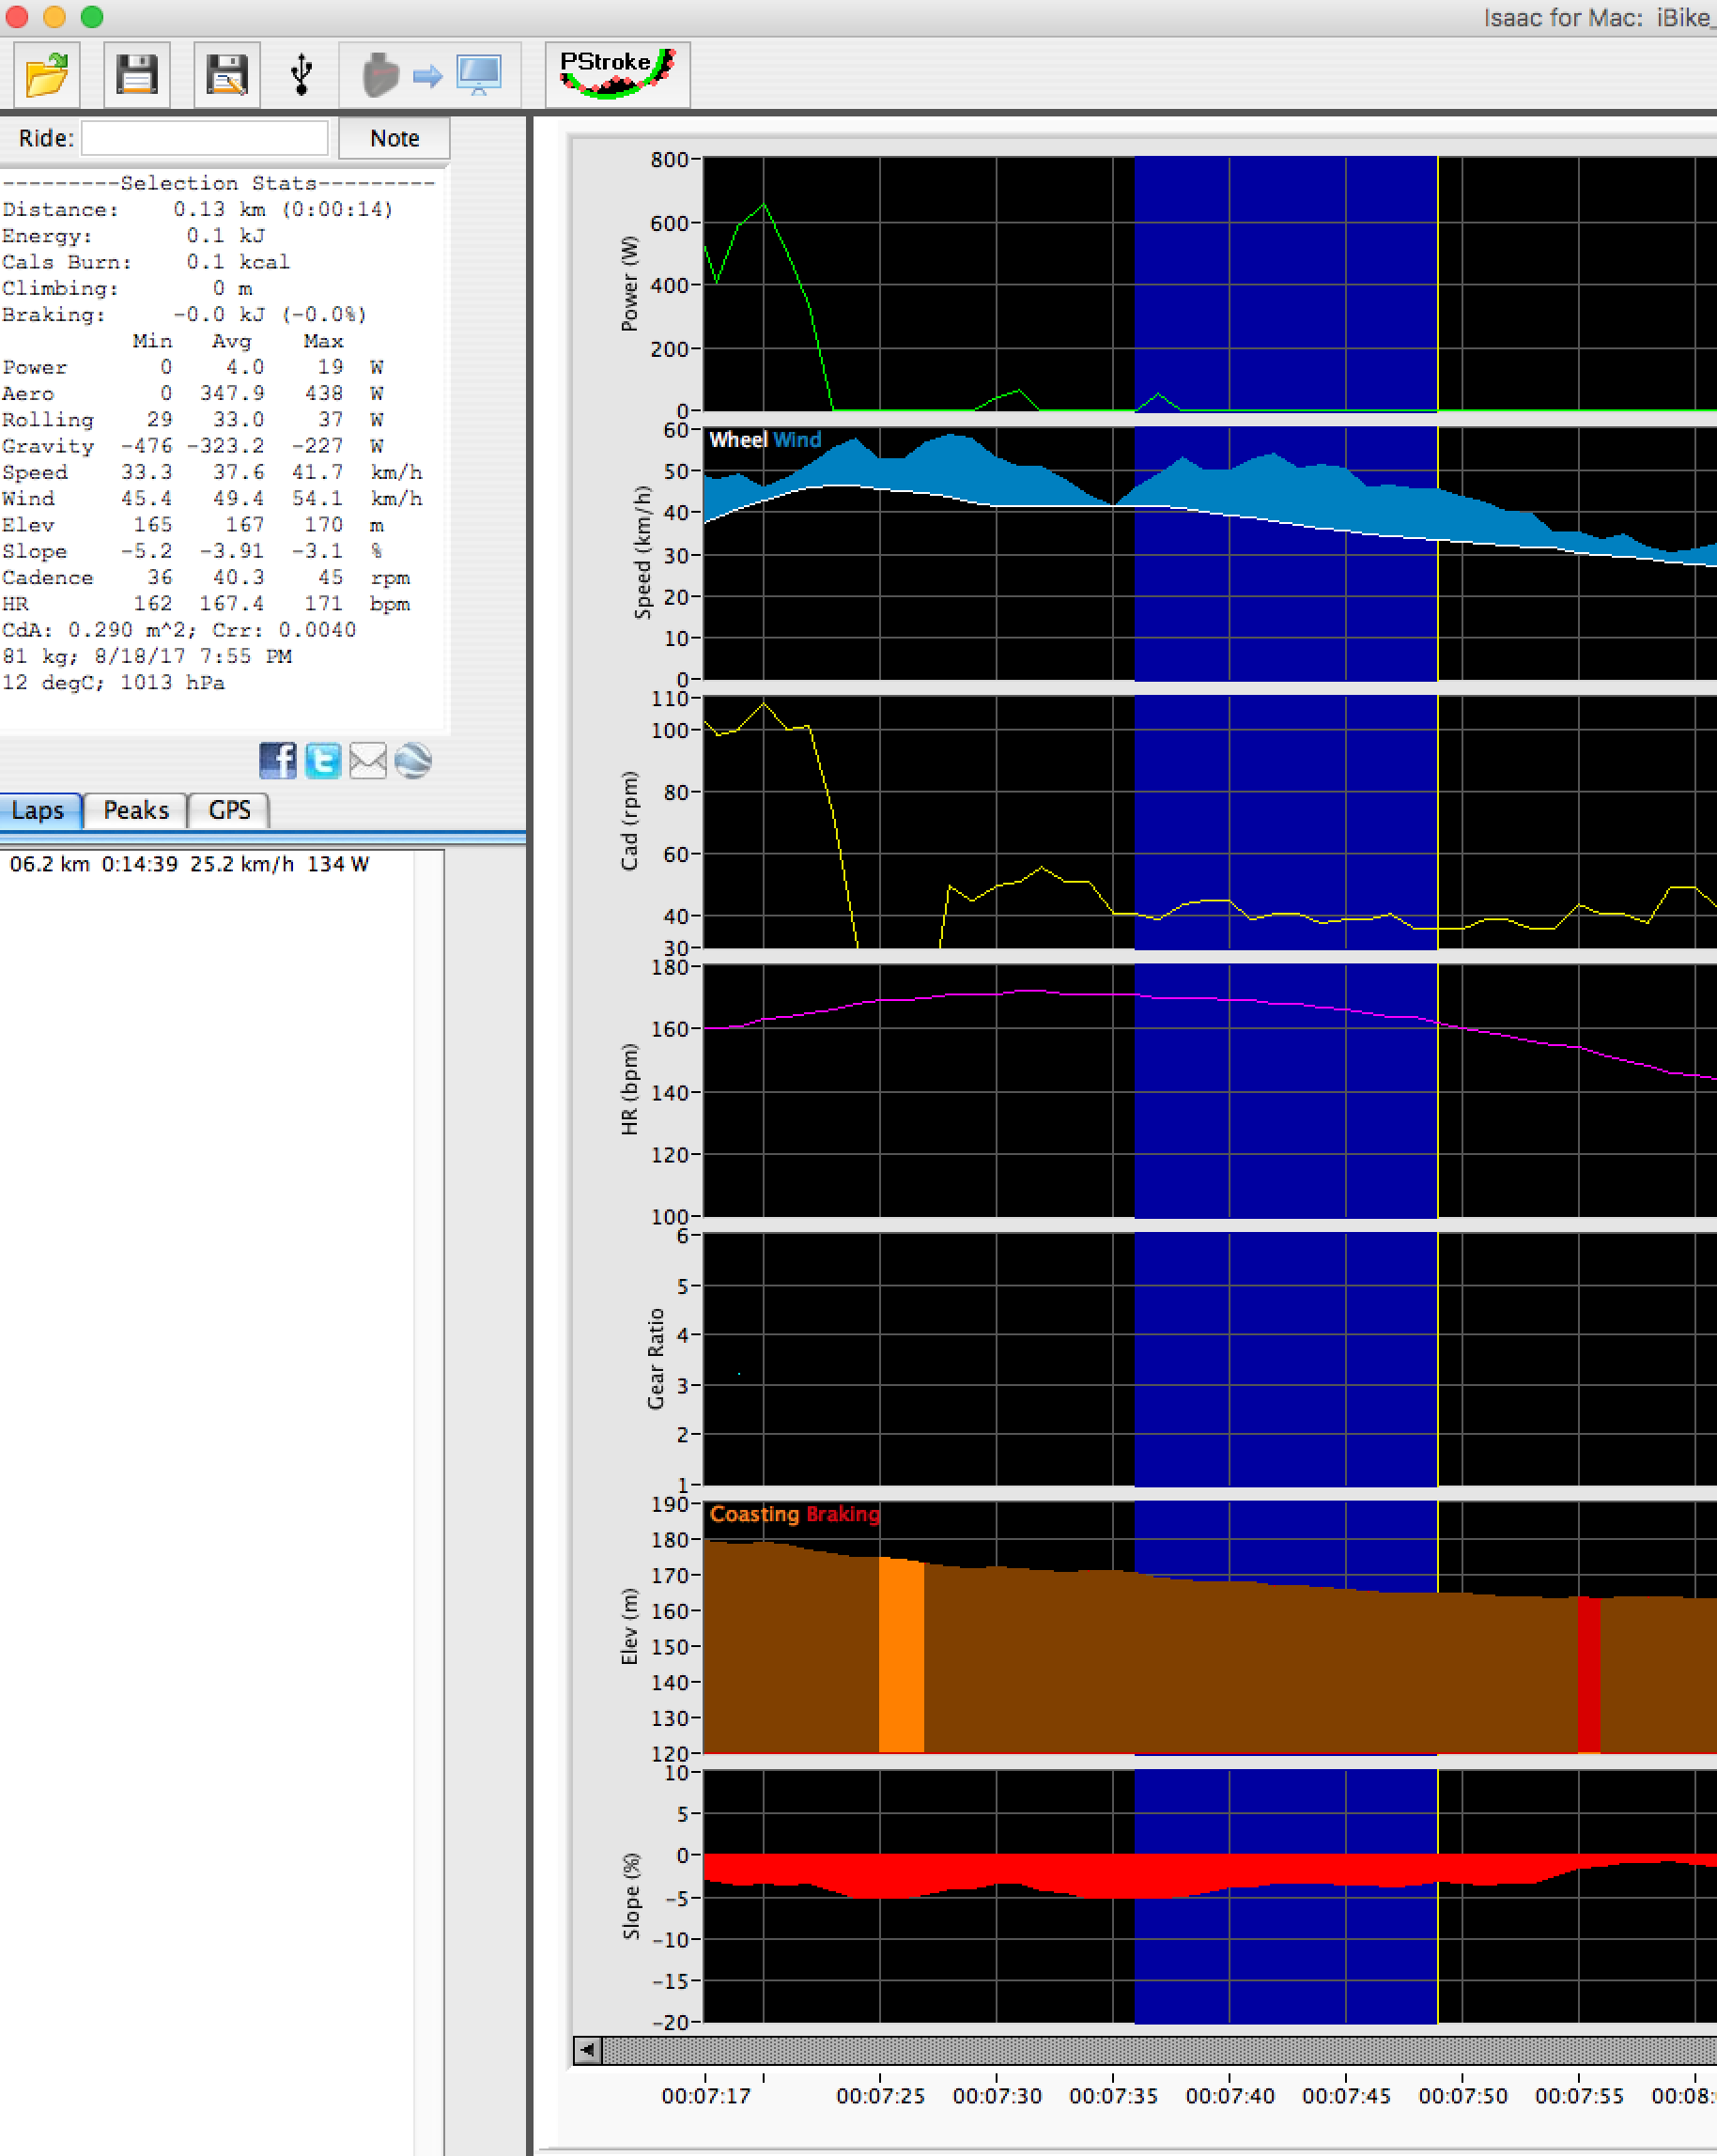Open ride in Google Earth globe icon
This screenshot has height=2156, width=1717.
click(x=413, y=761)
